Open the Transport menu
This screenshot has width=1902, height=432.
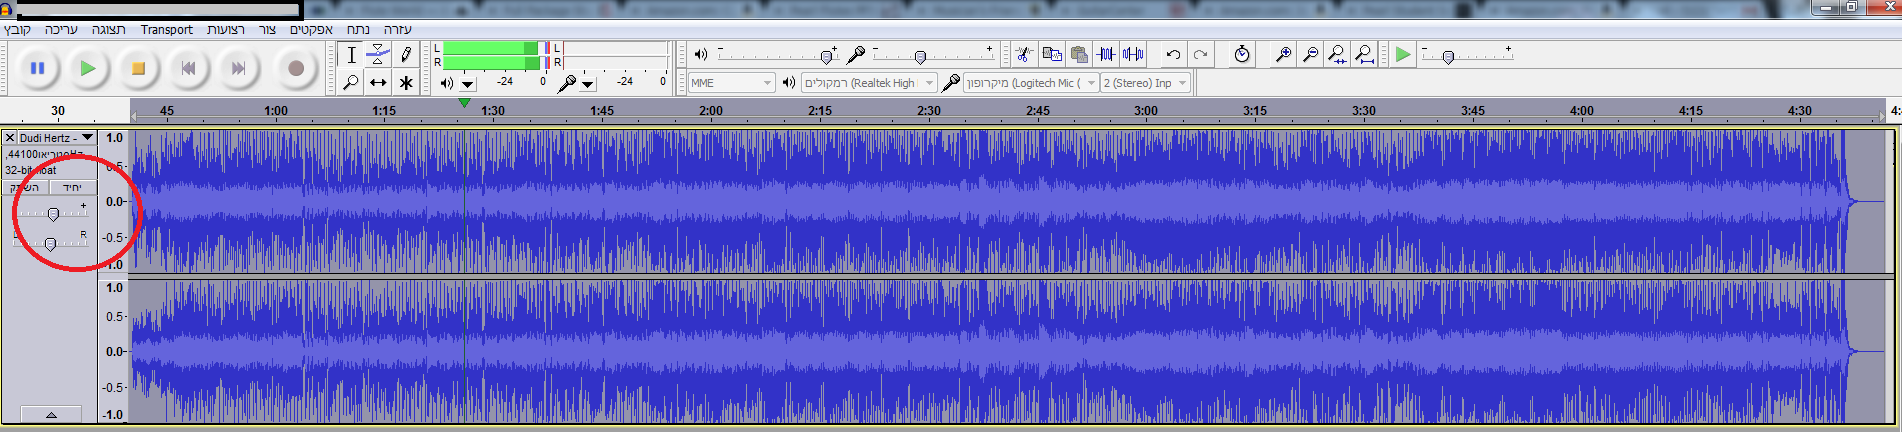(x=166, y=29)
